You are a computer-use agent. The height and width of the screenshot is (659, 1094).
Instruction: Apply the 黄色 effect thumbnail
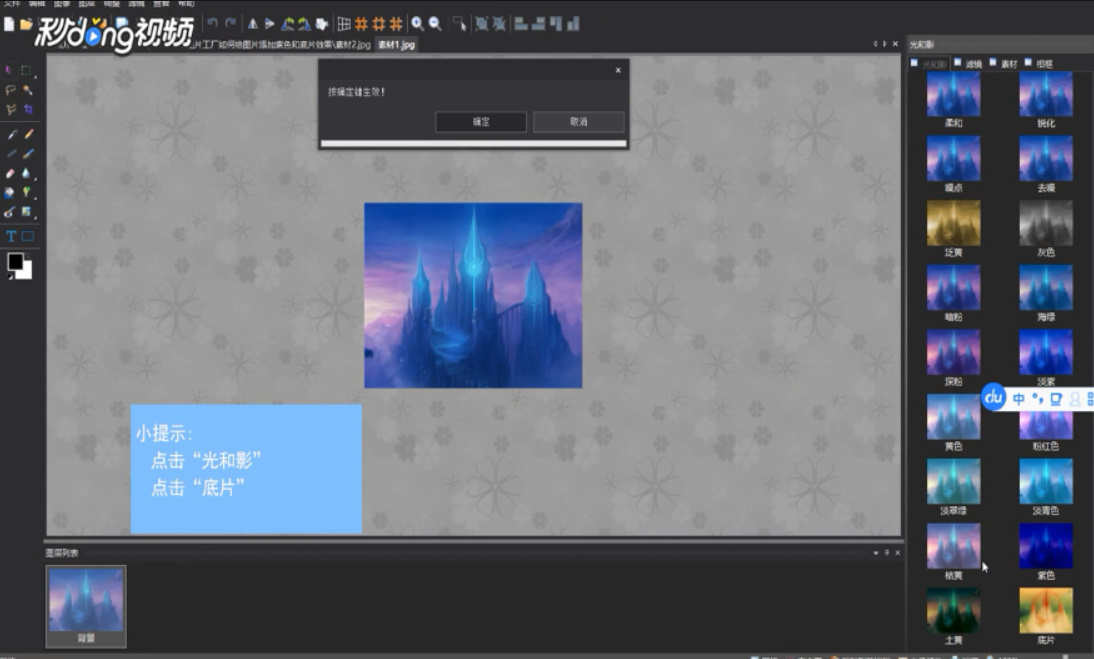click(x=953, y=417)
